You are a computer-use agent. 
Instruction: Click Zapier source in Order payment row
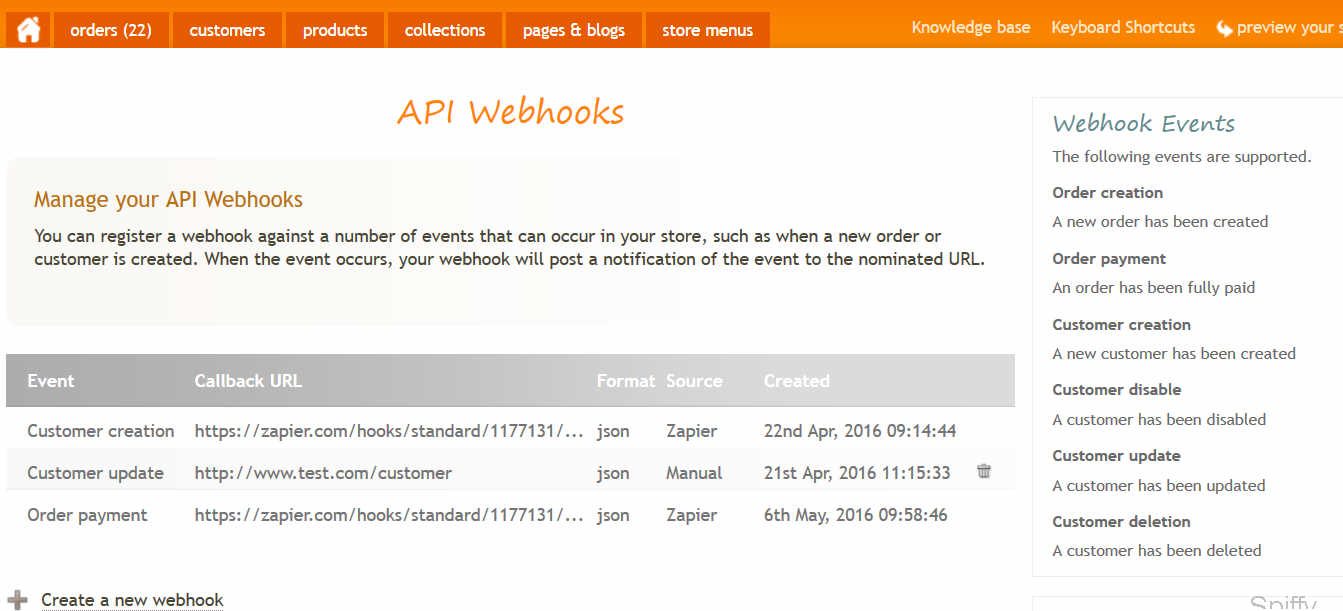[691, 515]
